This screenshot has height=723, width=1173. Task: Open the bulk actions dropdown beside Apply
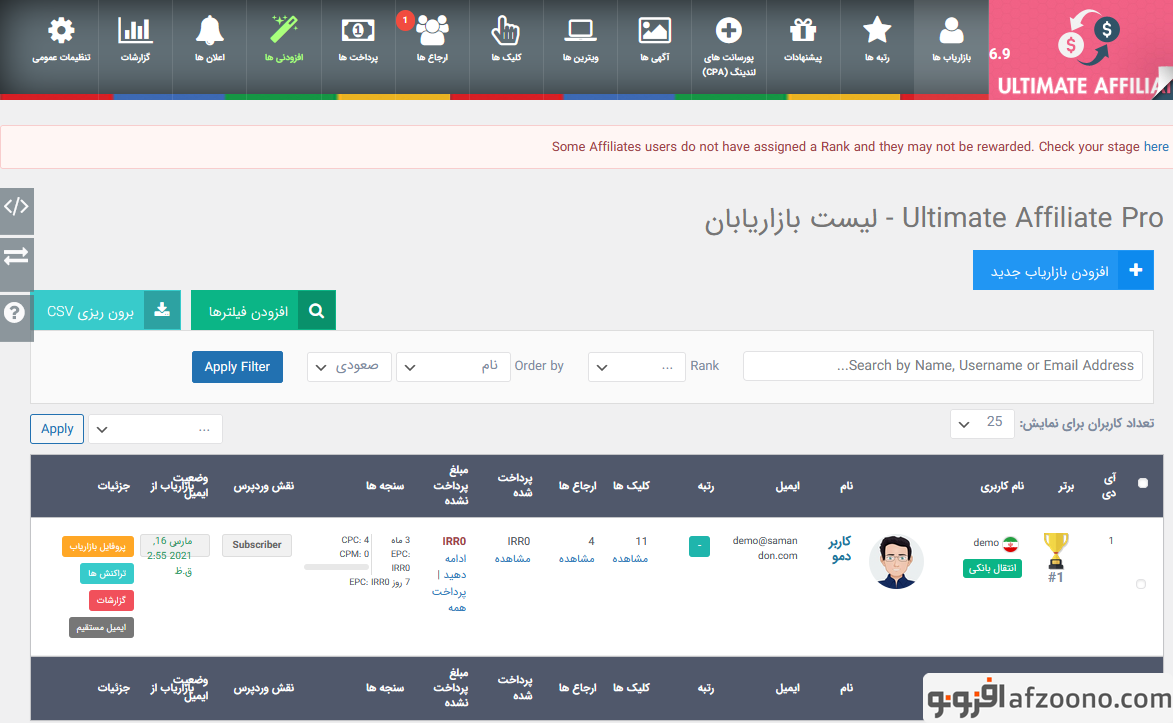[x=156, y=430]
